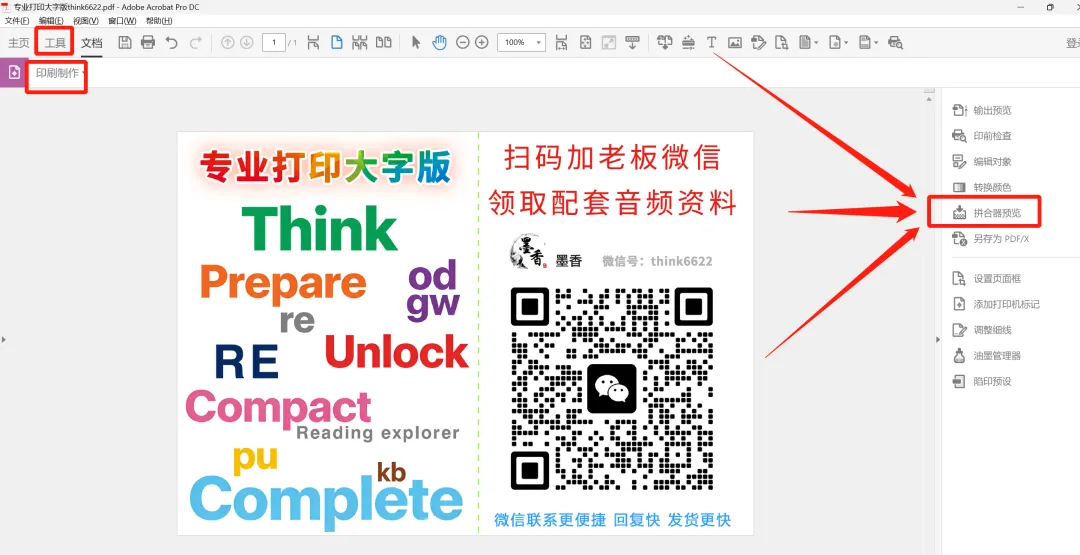Undo the last action

pyautogui.click(x=172, y=43)
